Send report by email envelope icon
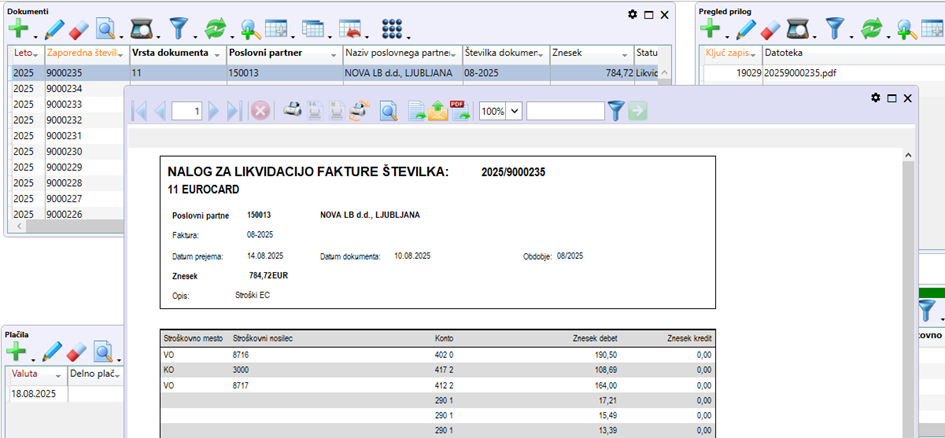 coord(438,111)
